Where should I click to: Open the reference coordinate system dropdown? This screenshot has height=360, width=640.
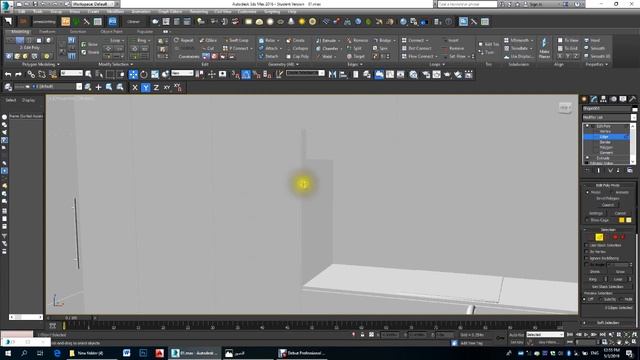coord(182,73)
